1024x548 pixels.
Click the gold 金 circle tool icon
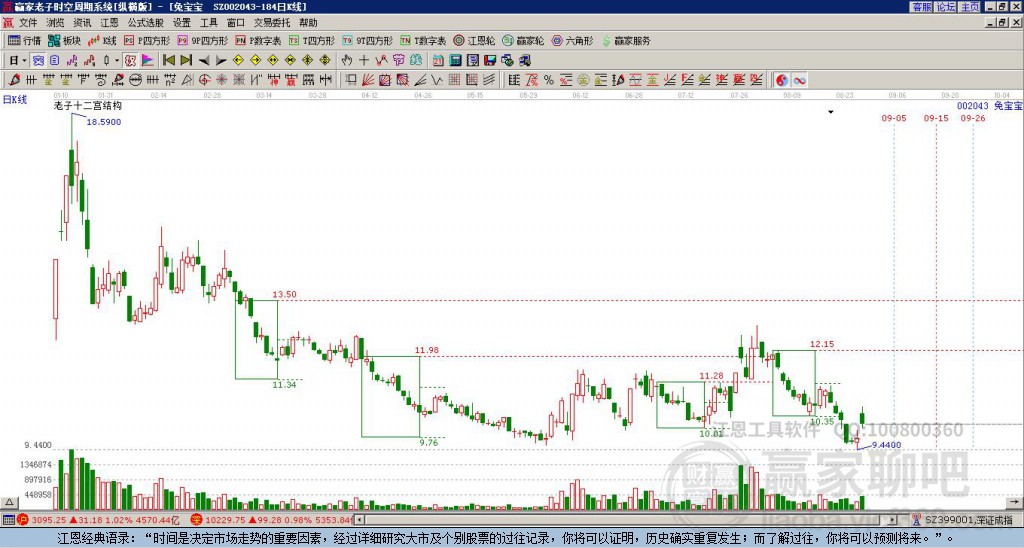click(x=583, y=80)
